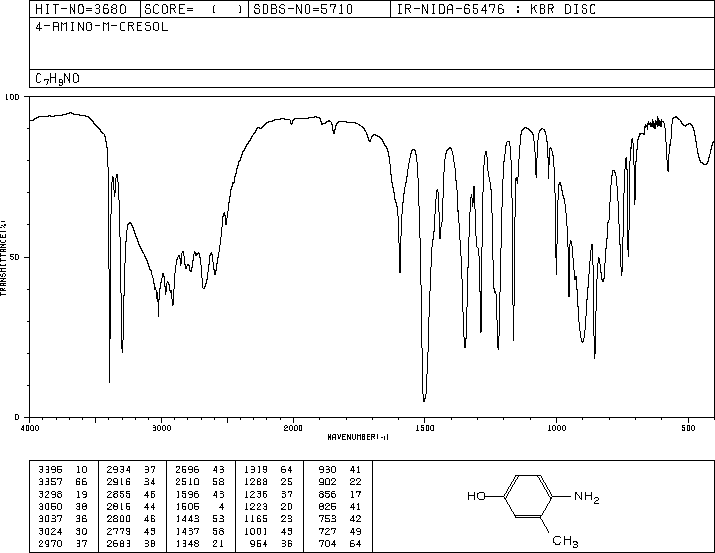Click the 1223 peak table value
The height and width of the screenshot is (553, 715).
(x=256, y=506)
